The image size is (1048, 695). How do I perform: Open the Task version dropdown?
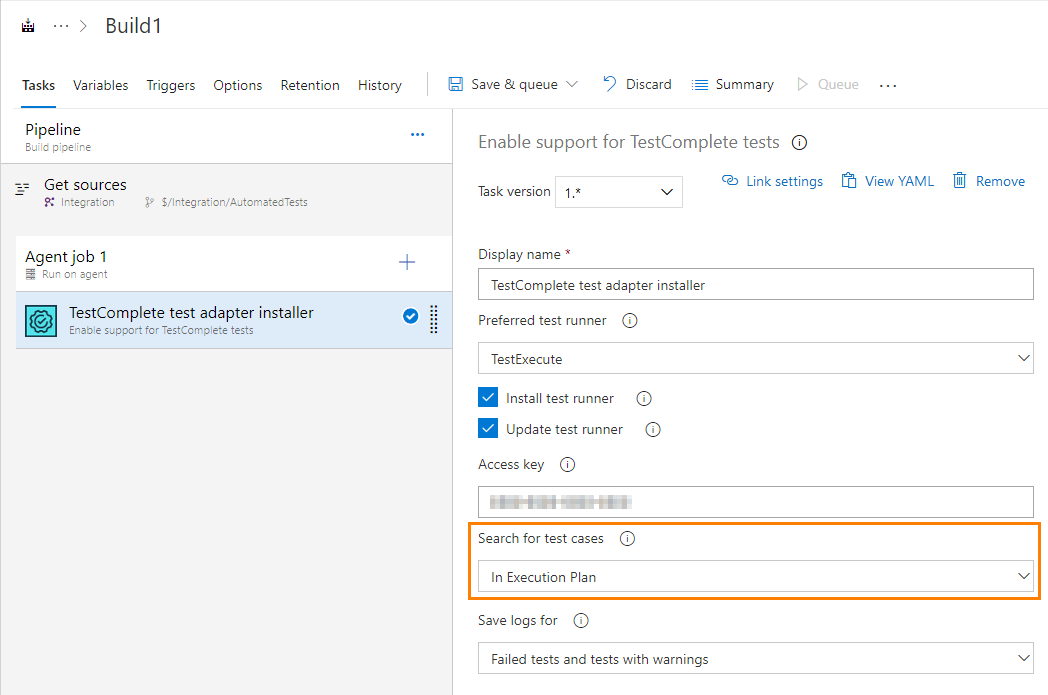click(618, 191)
